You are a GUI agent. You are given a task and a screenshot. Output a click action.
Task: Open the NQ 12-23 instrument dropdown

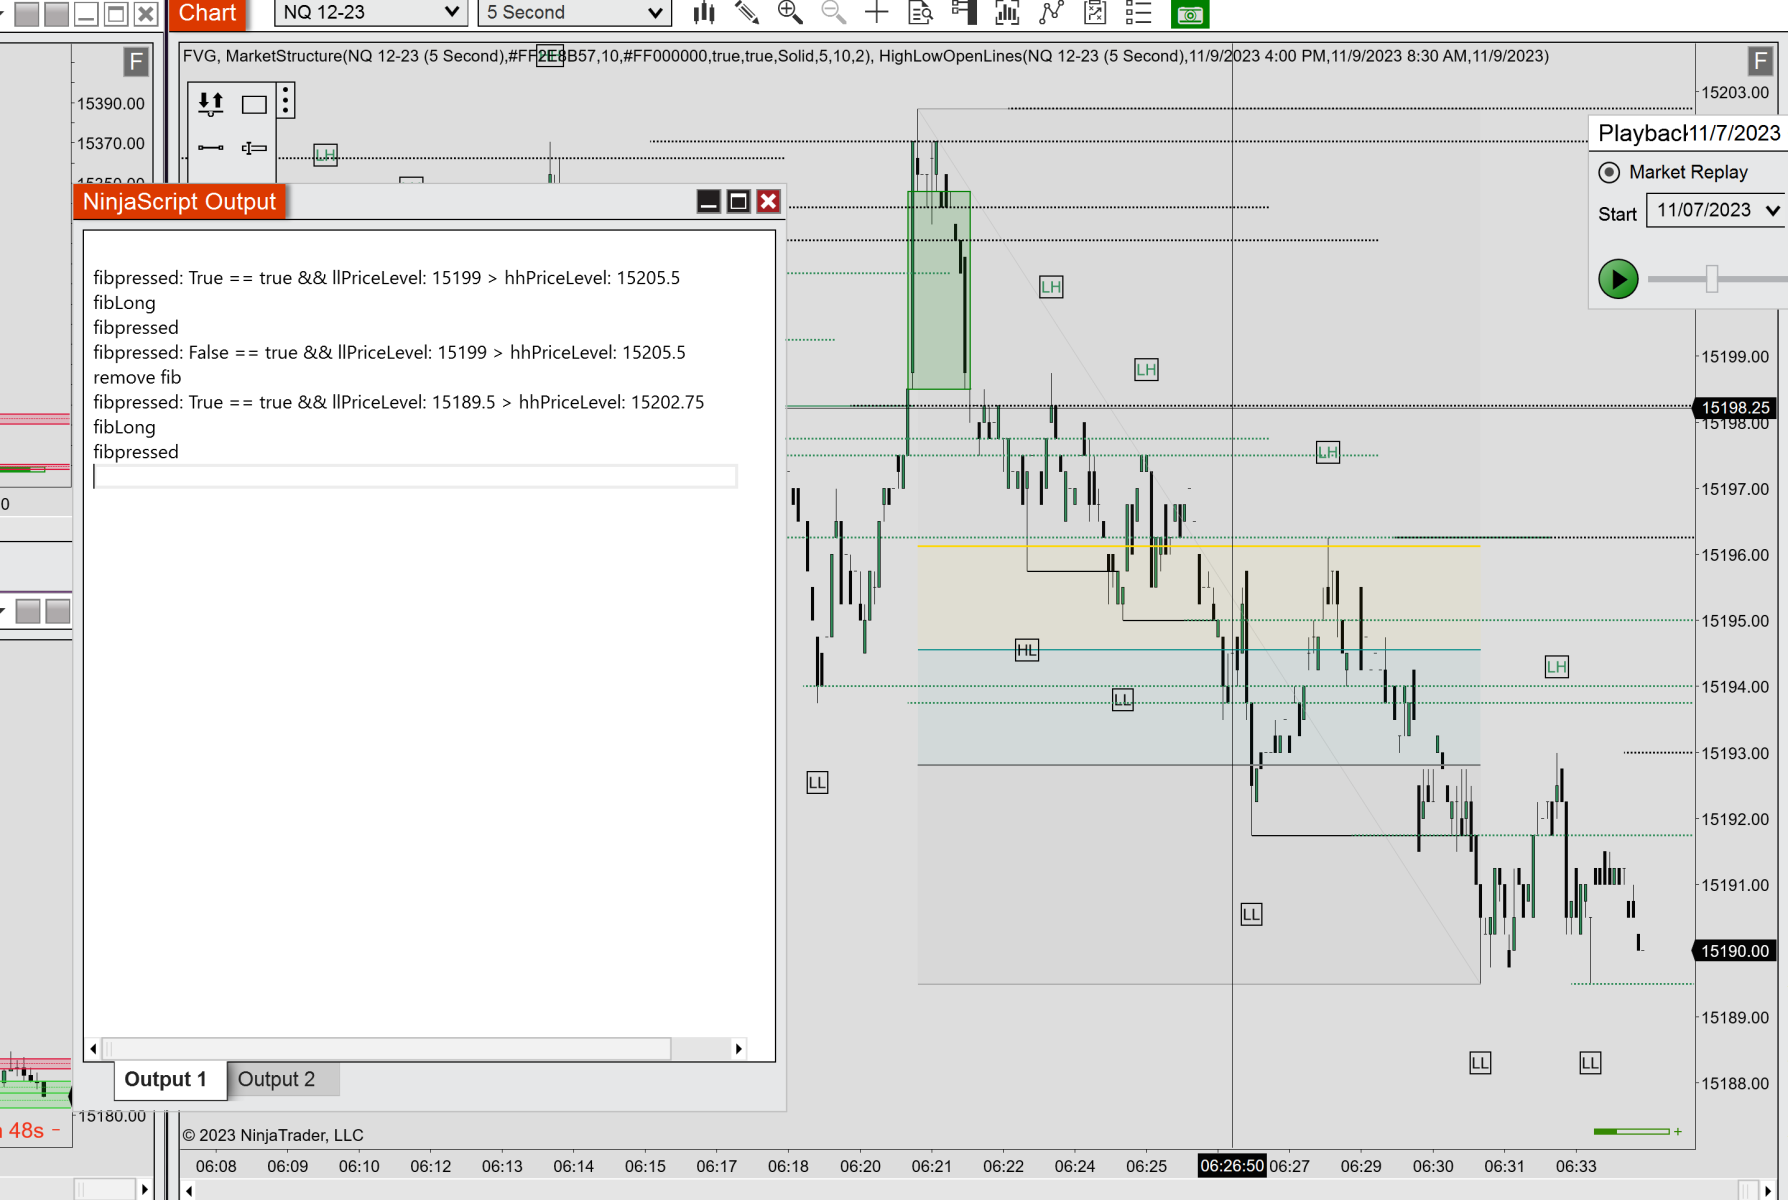point(370,13)
